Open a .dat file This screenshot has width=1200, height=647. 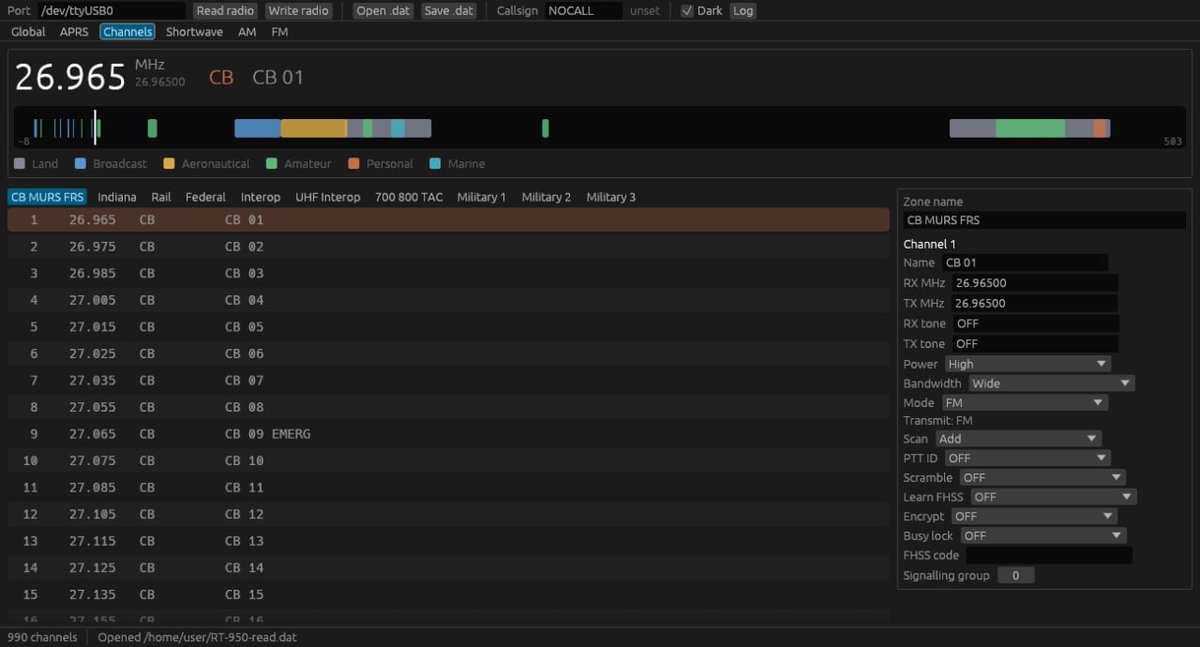384,11
